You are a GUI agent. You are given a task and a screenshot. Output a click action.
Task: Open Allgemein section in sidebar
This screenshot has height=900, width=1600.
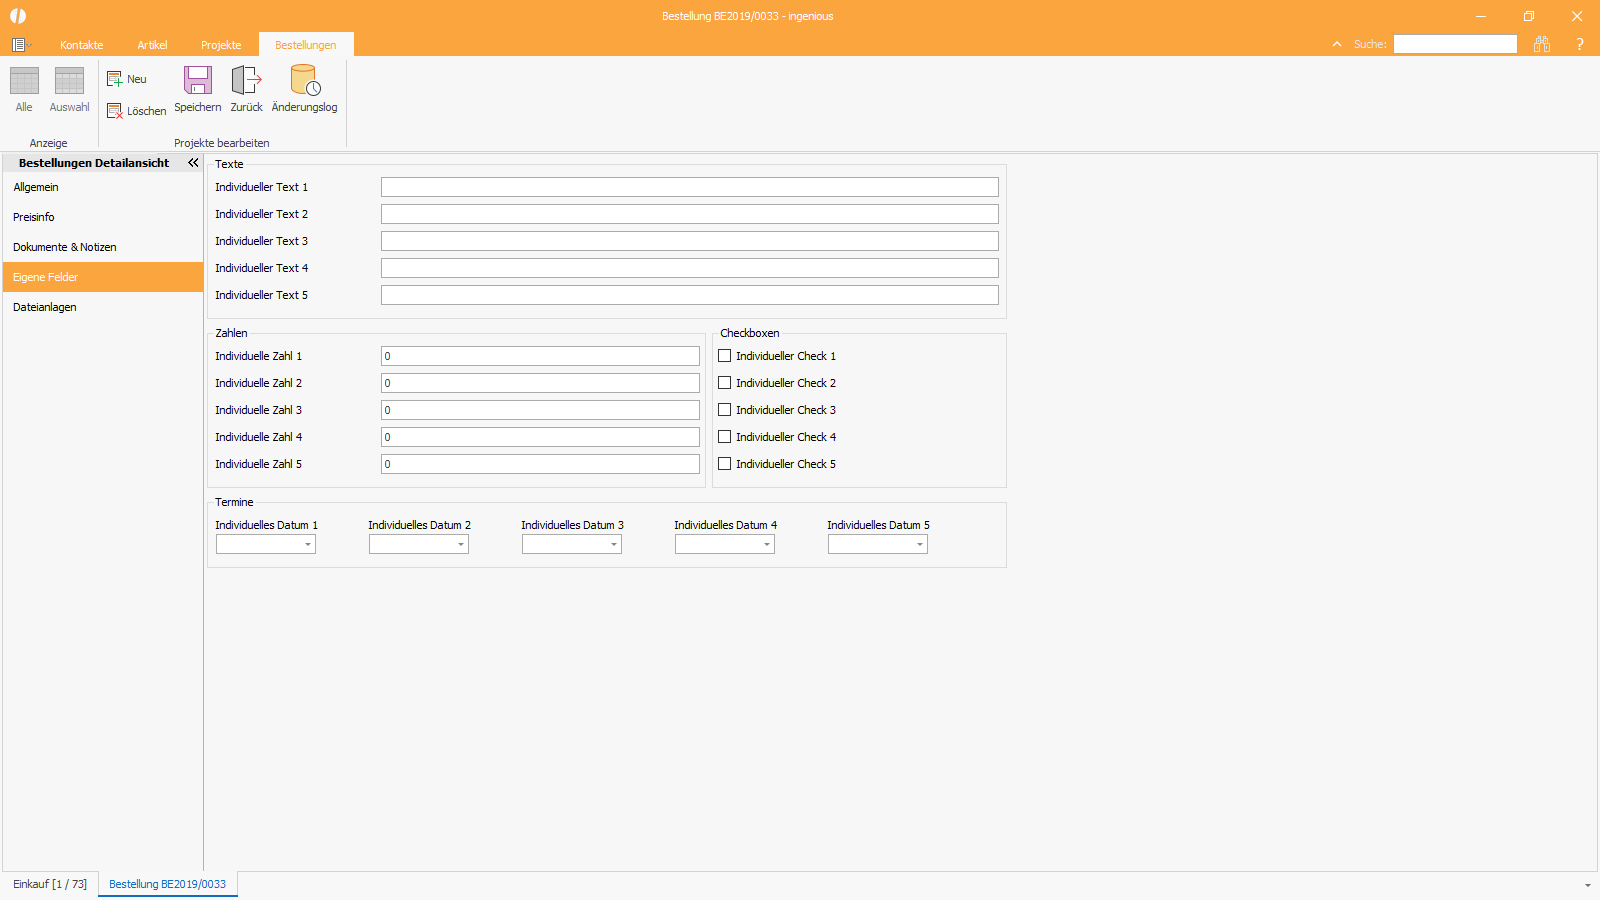pos(103,187)
